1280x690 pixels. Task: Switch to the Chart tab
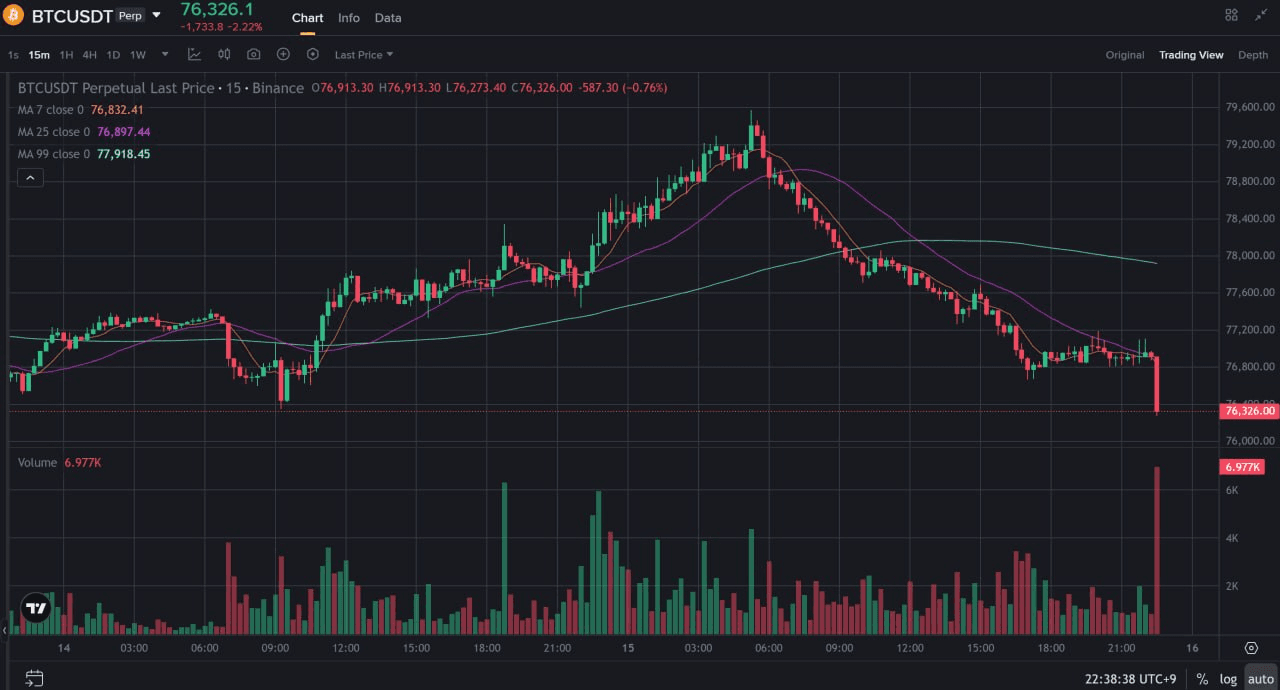tap(307, 18)
